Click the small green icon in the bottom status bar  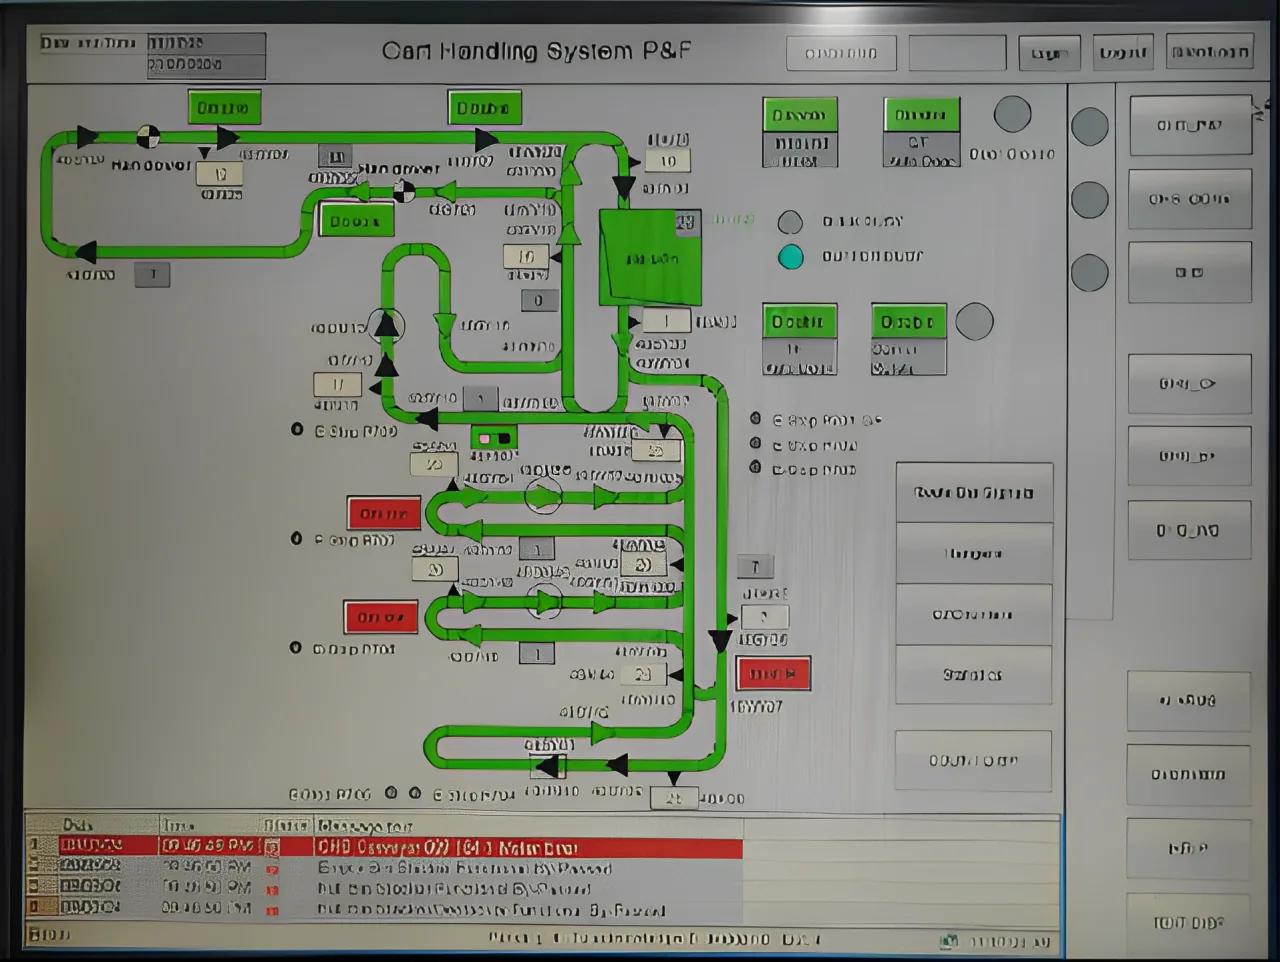click(949, 941)
